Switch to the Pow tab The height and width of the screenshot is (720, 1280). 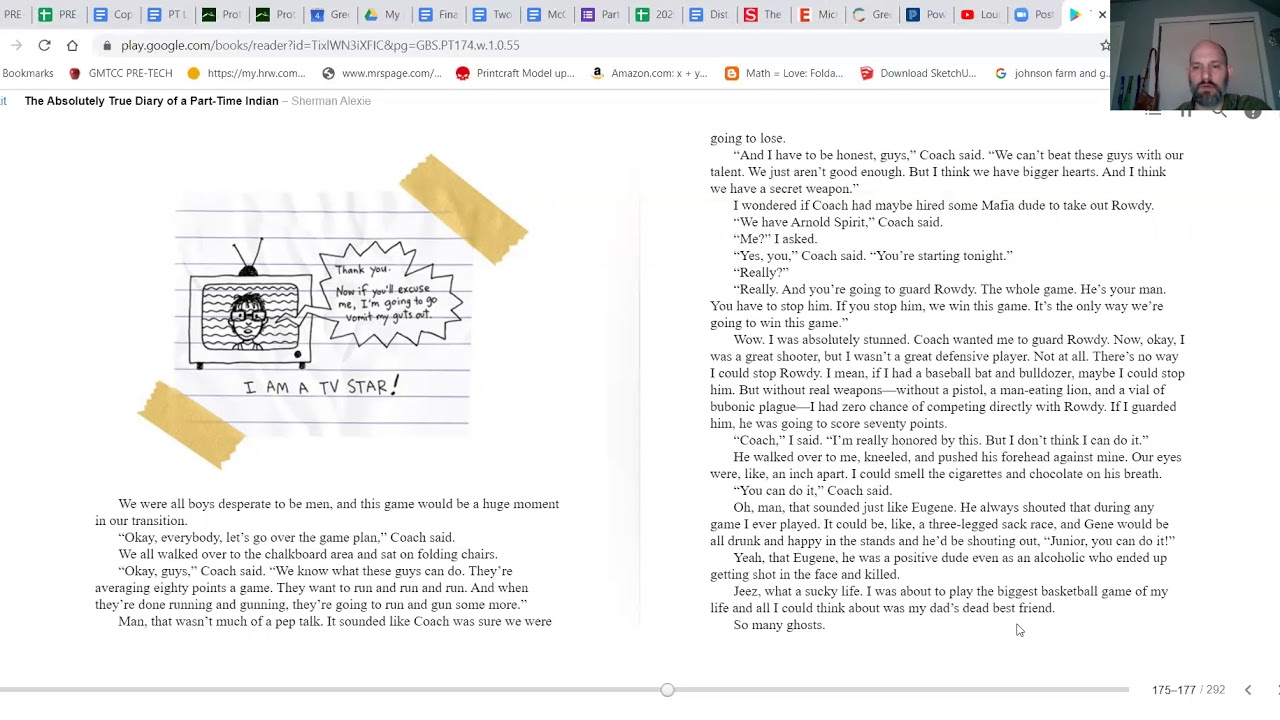[925, 15]
